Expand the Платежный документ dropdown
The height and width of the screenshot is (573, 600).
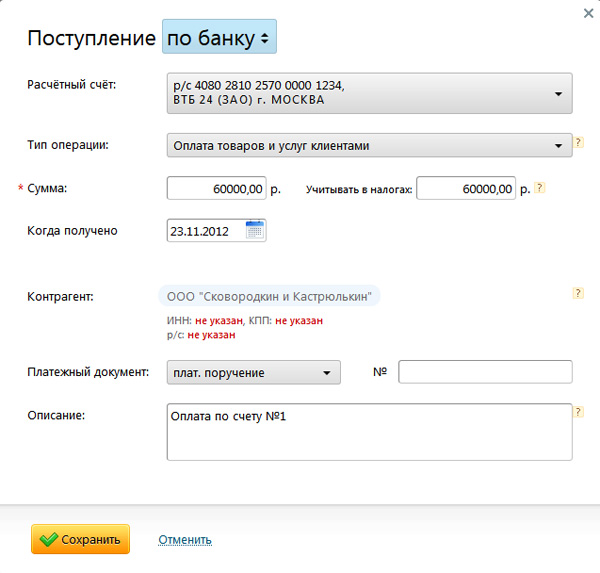click(x=254, y=373)
